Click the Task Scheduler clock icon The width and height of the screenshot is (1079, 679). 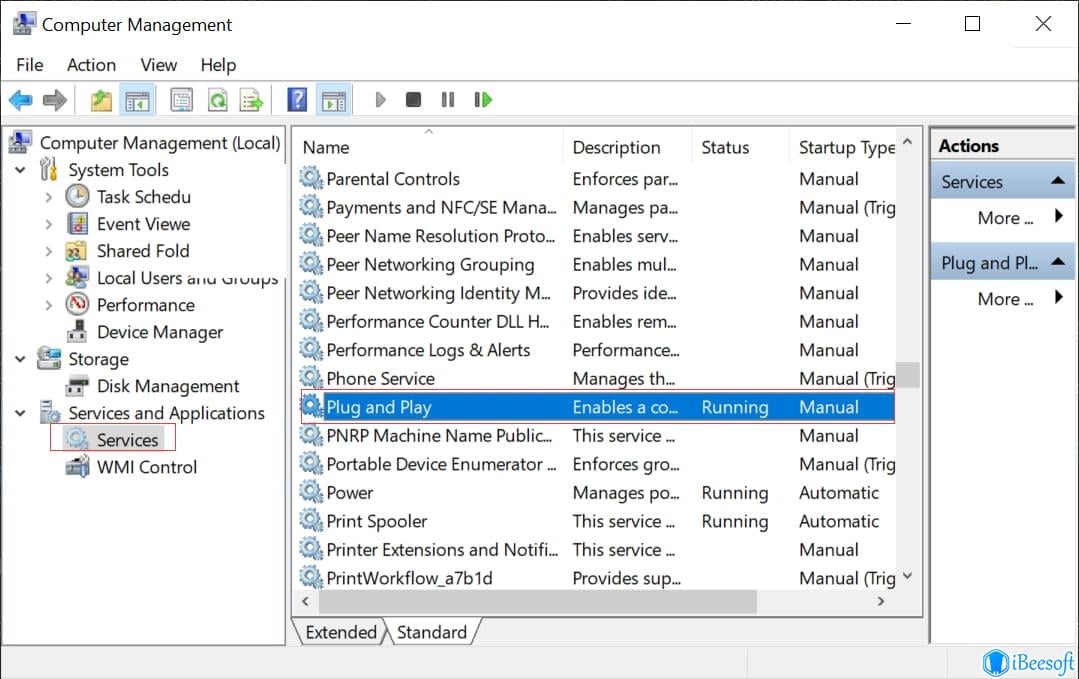click(77, 197)
